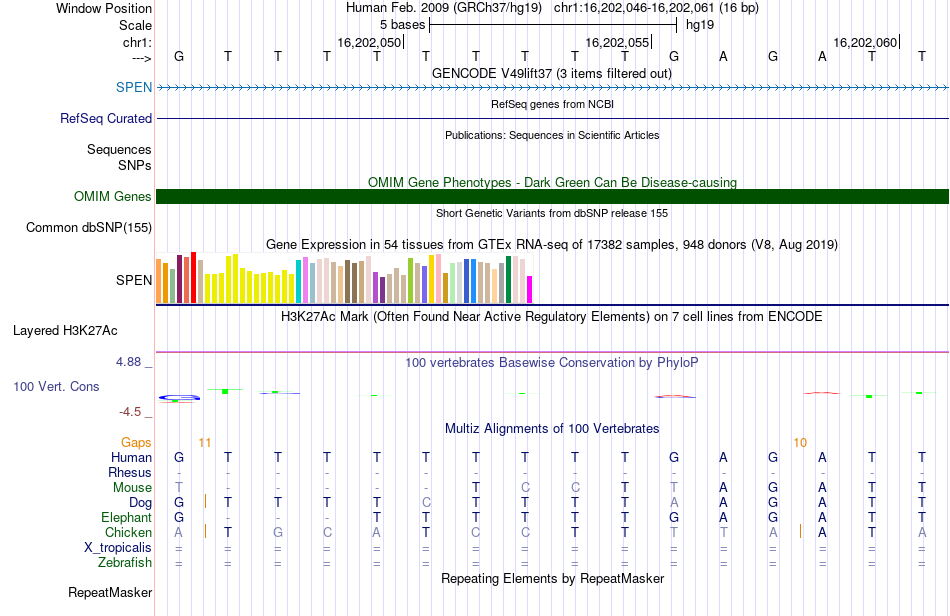Click the magenta last bar in GTEx chart
Screen dimensions: 950x616
530,290
